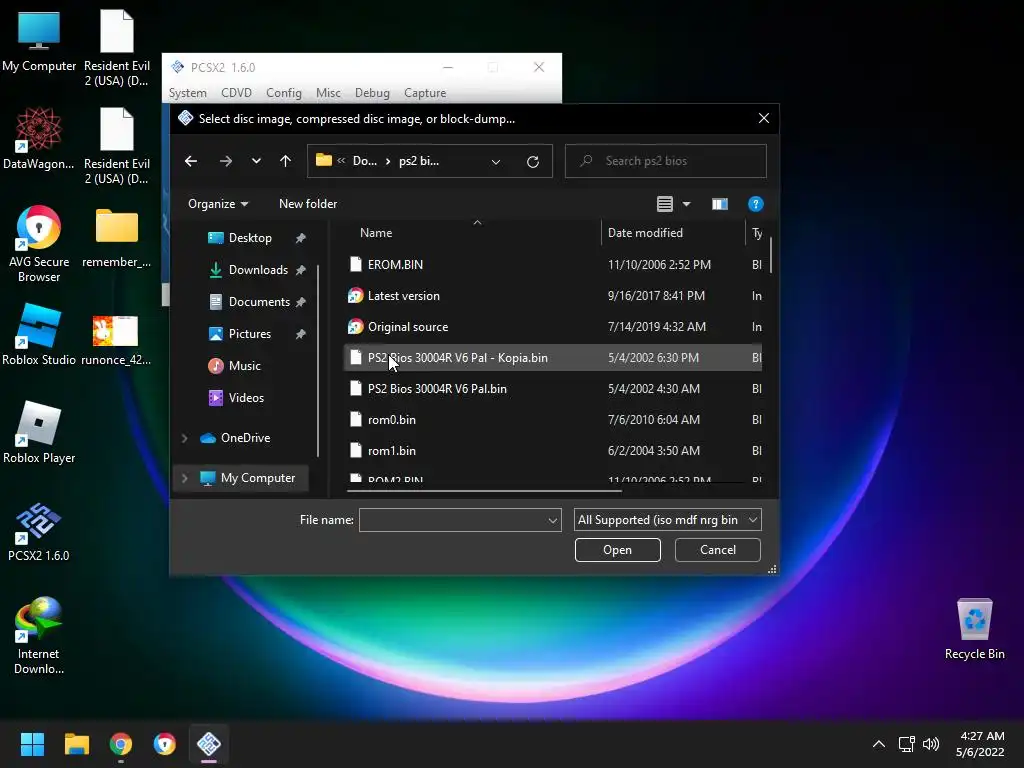The width and height of the screenshot is (1024, 768).
Task: Create a New folder
Action: 308,204
